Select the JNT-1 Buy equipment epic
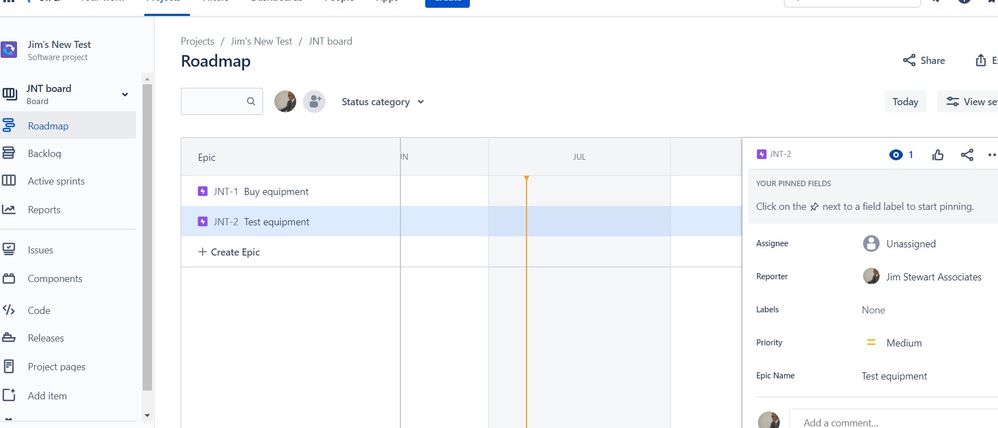 tap(291, 191)
